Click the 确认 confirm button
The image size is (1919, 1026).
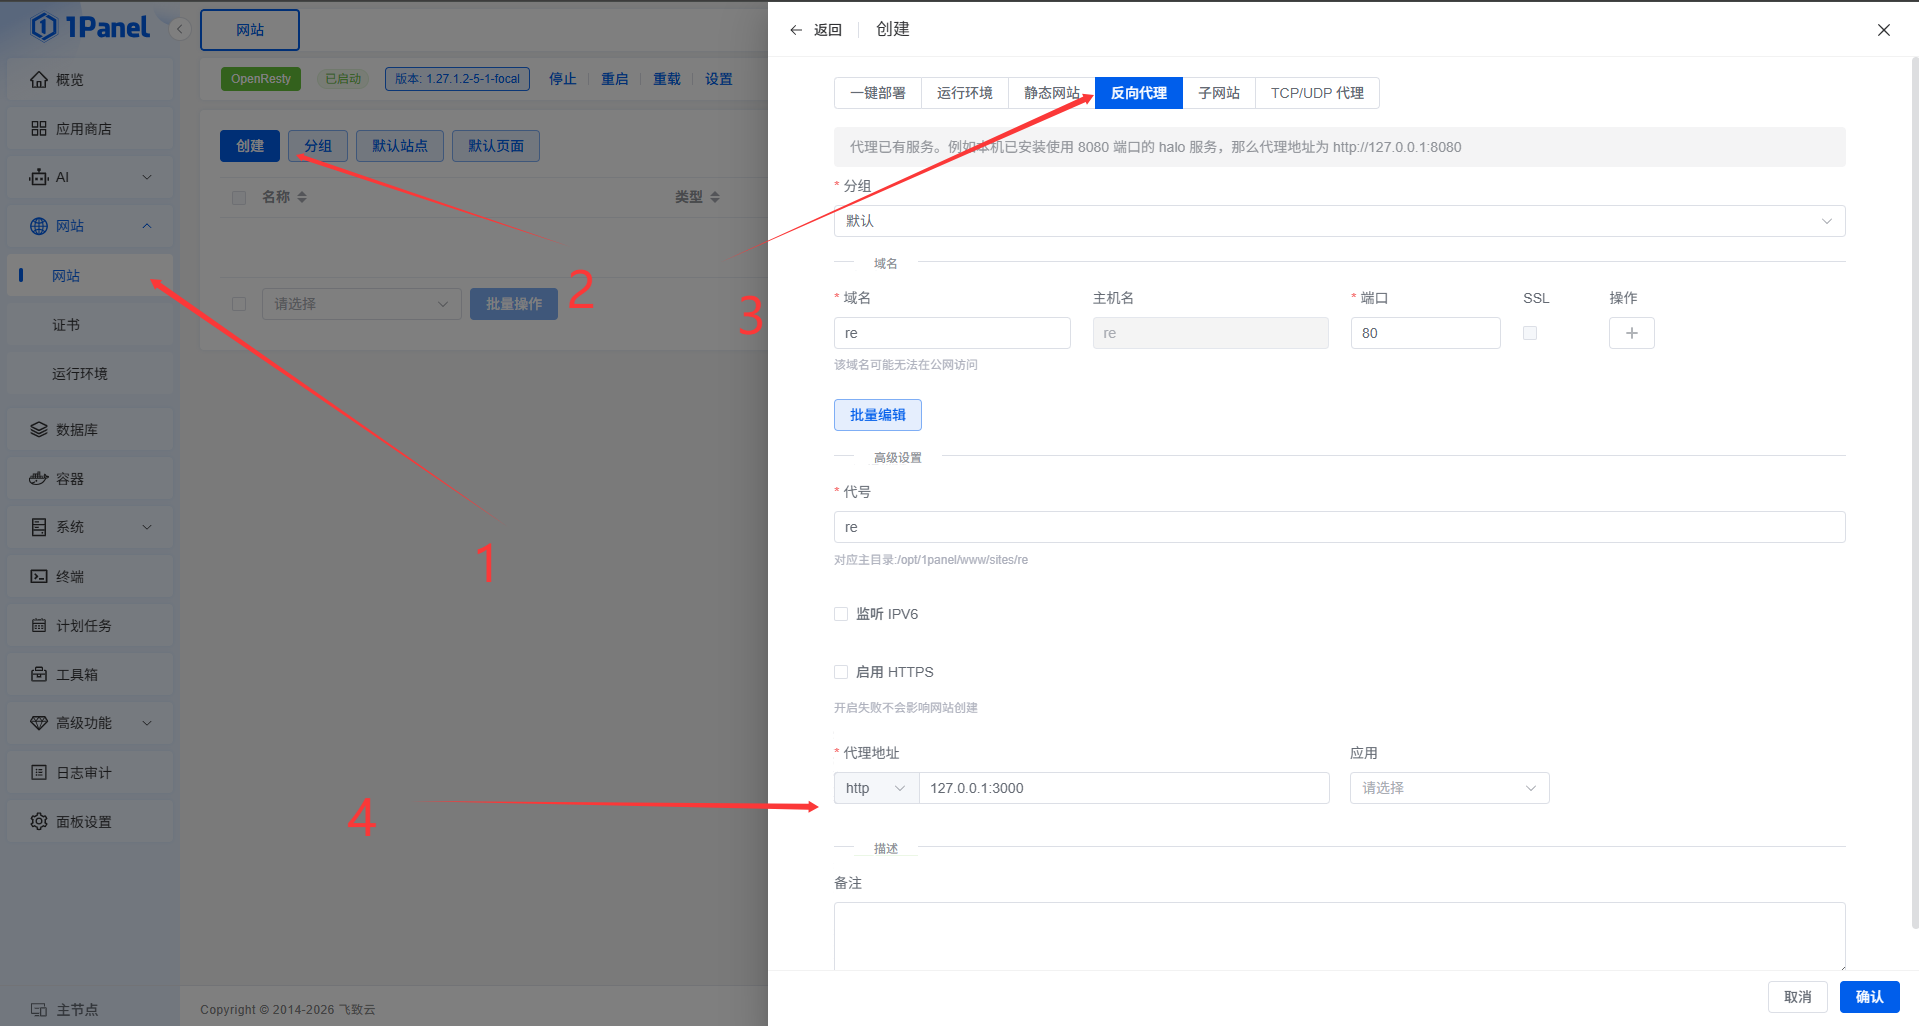point(1869,997)
